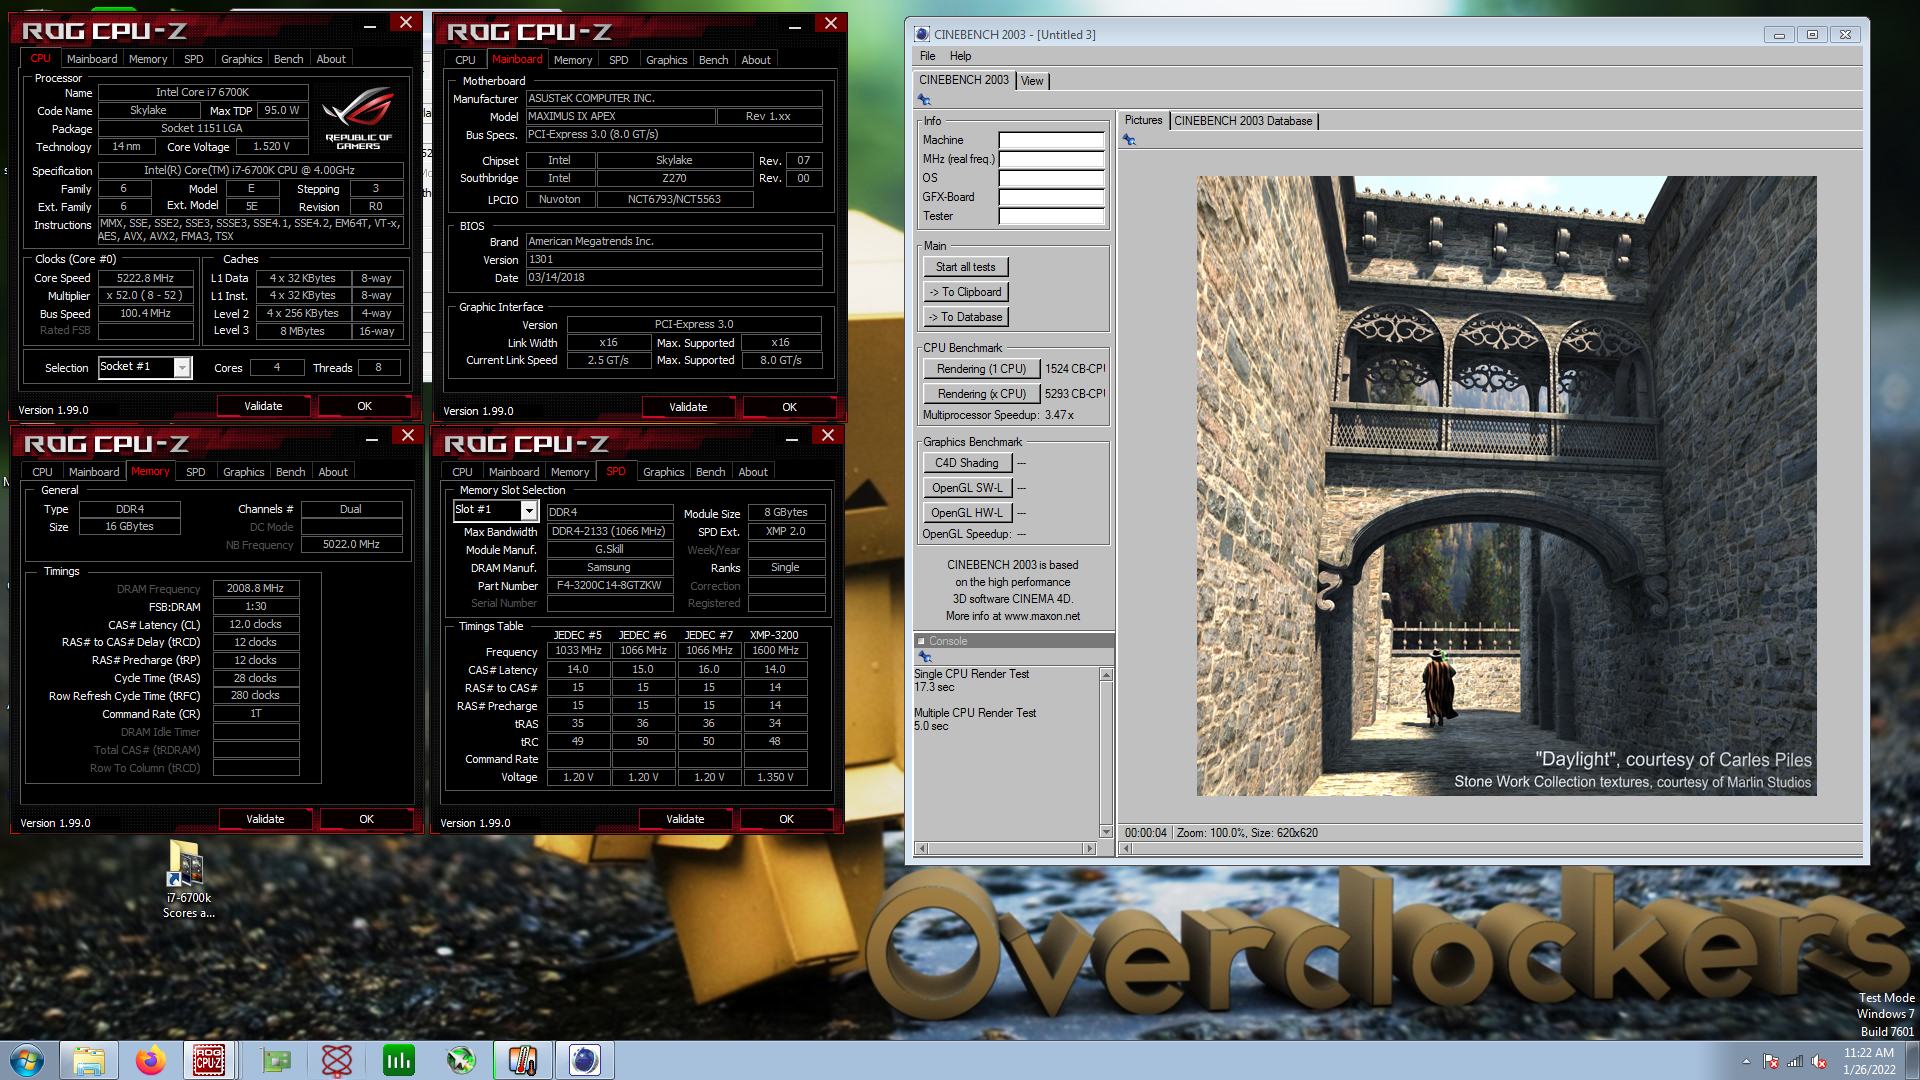Click the Tester input field

coord(1051,217)
